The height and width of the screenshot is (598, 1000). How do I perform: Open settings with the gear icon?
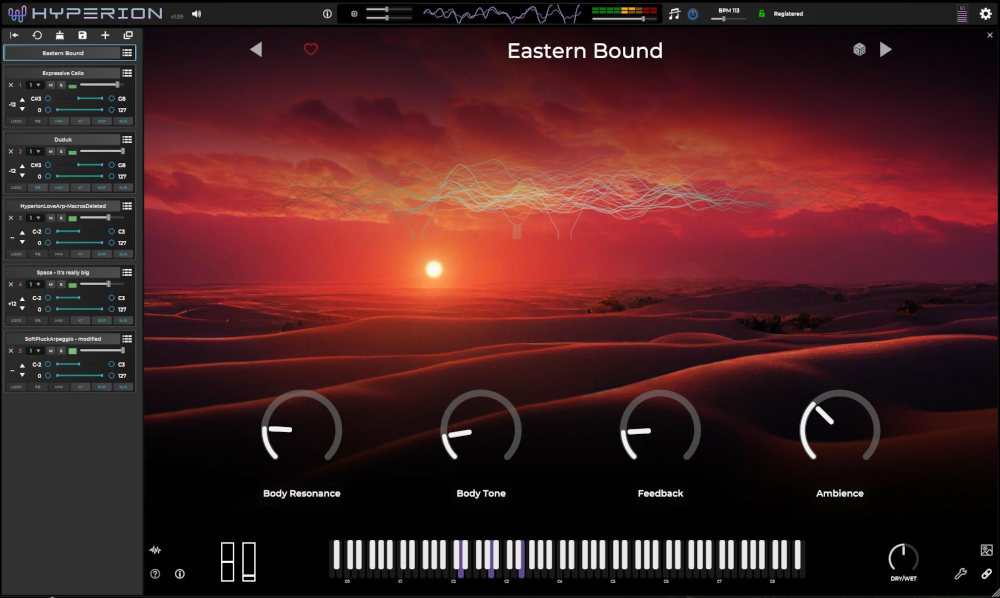pos(985,14)
